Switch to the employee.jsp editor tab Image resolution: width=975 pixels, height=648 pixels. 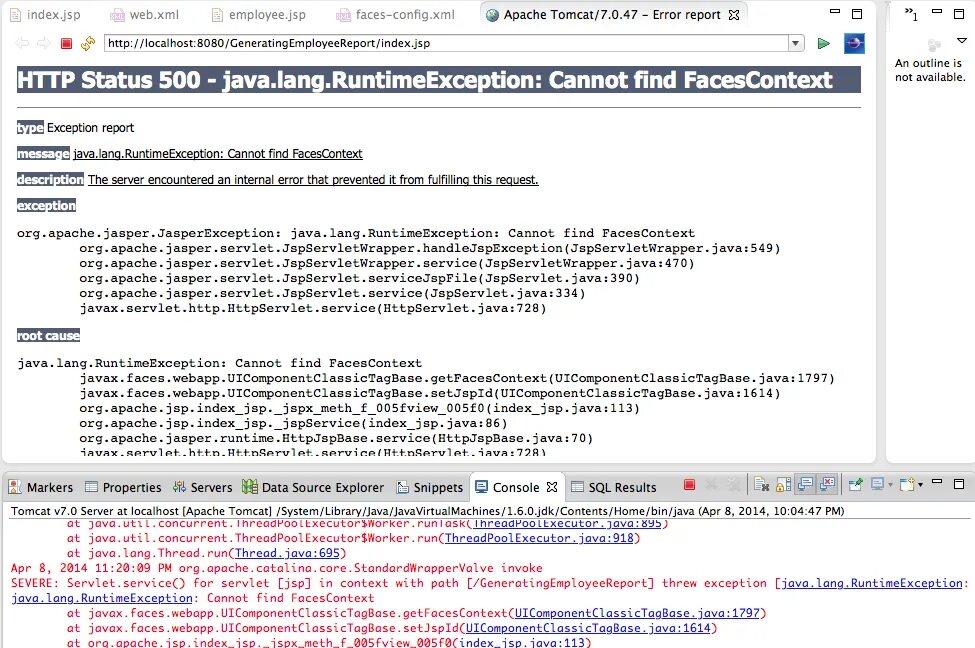click(259, 14)
